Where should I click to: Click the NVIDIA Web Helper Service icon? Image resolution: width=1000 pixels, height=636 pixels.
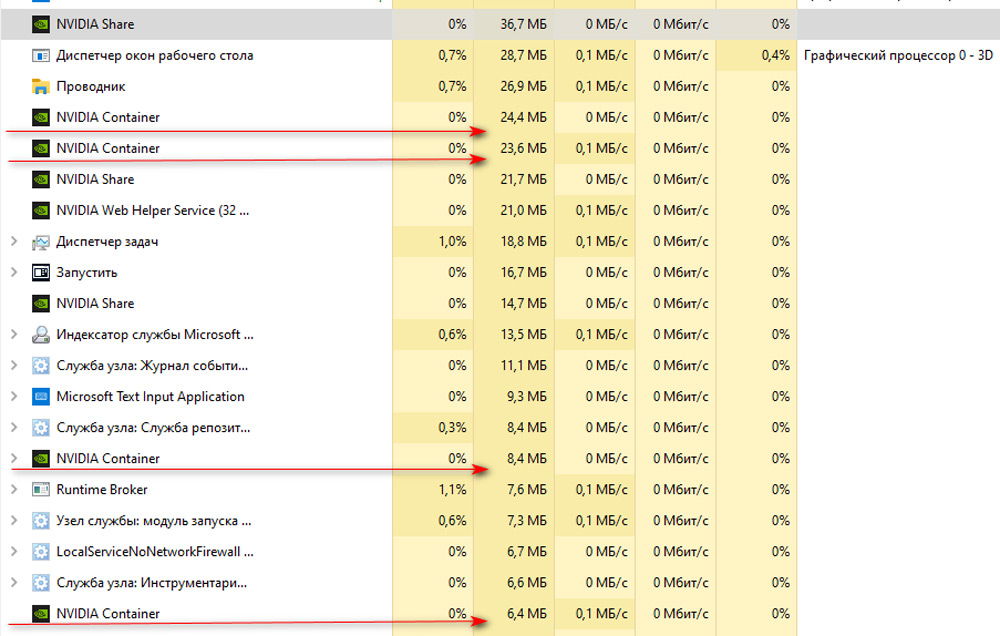coord(41,210)
